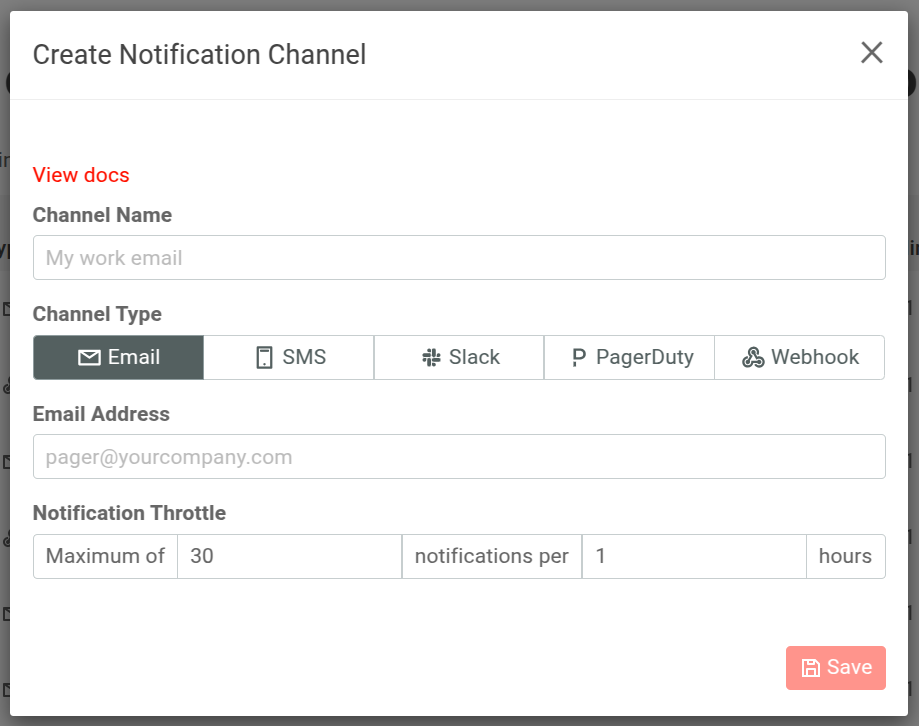Click the 'Maximum of' throttle segment

[104, 556]
